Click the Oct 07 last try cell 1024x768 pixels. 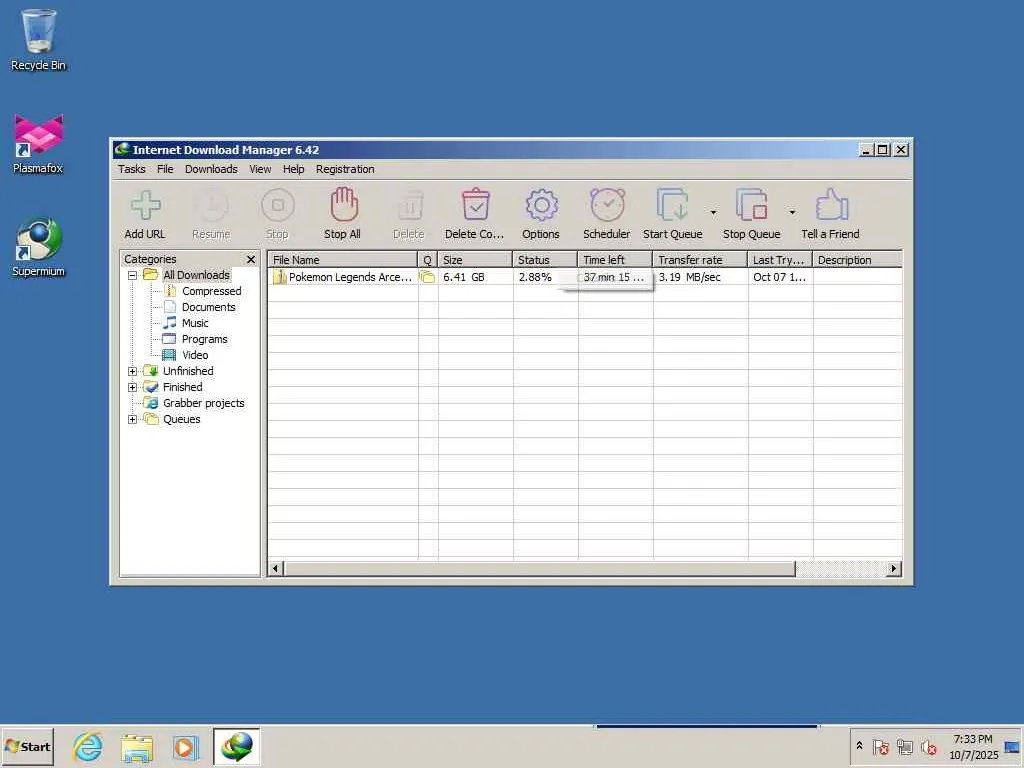779,277
